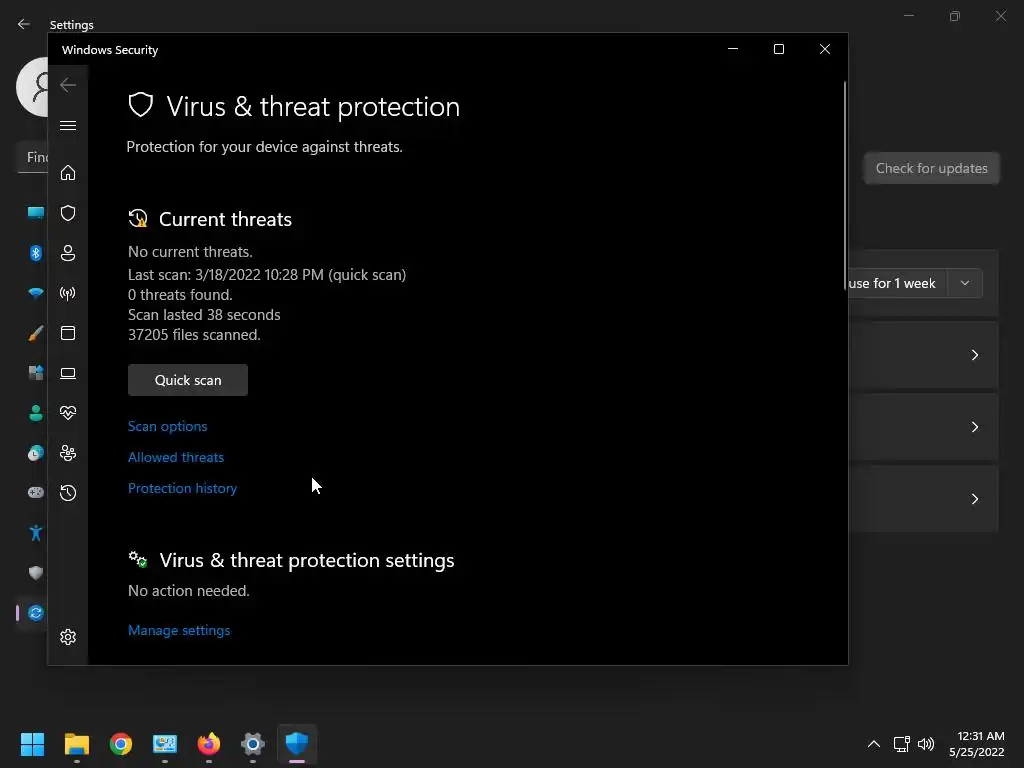Image resolution: width=1024 pixels, height=768 pixels.
Task: Open File Explorer from taskbar
Action: click(76, 744)
